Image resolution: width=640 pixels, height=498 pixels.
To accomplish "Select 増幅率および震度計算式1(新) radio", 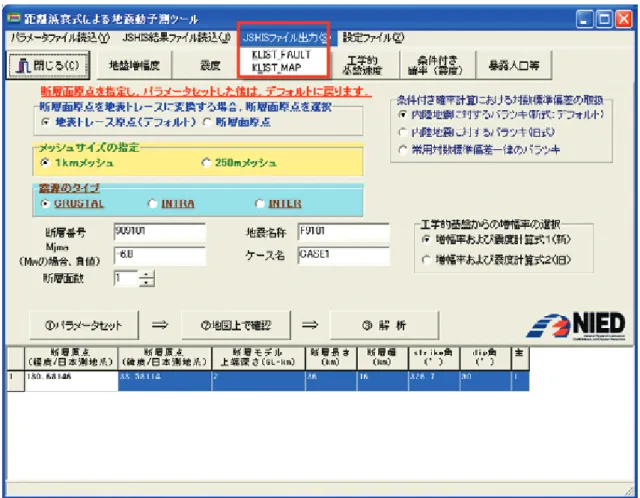I will pyautogui.click(x=426, y=239).
